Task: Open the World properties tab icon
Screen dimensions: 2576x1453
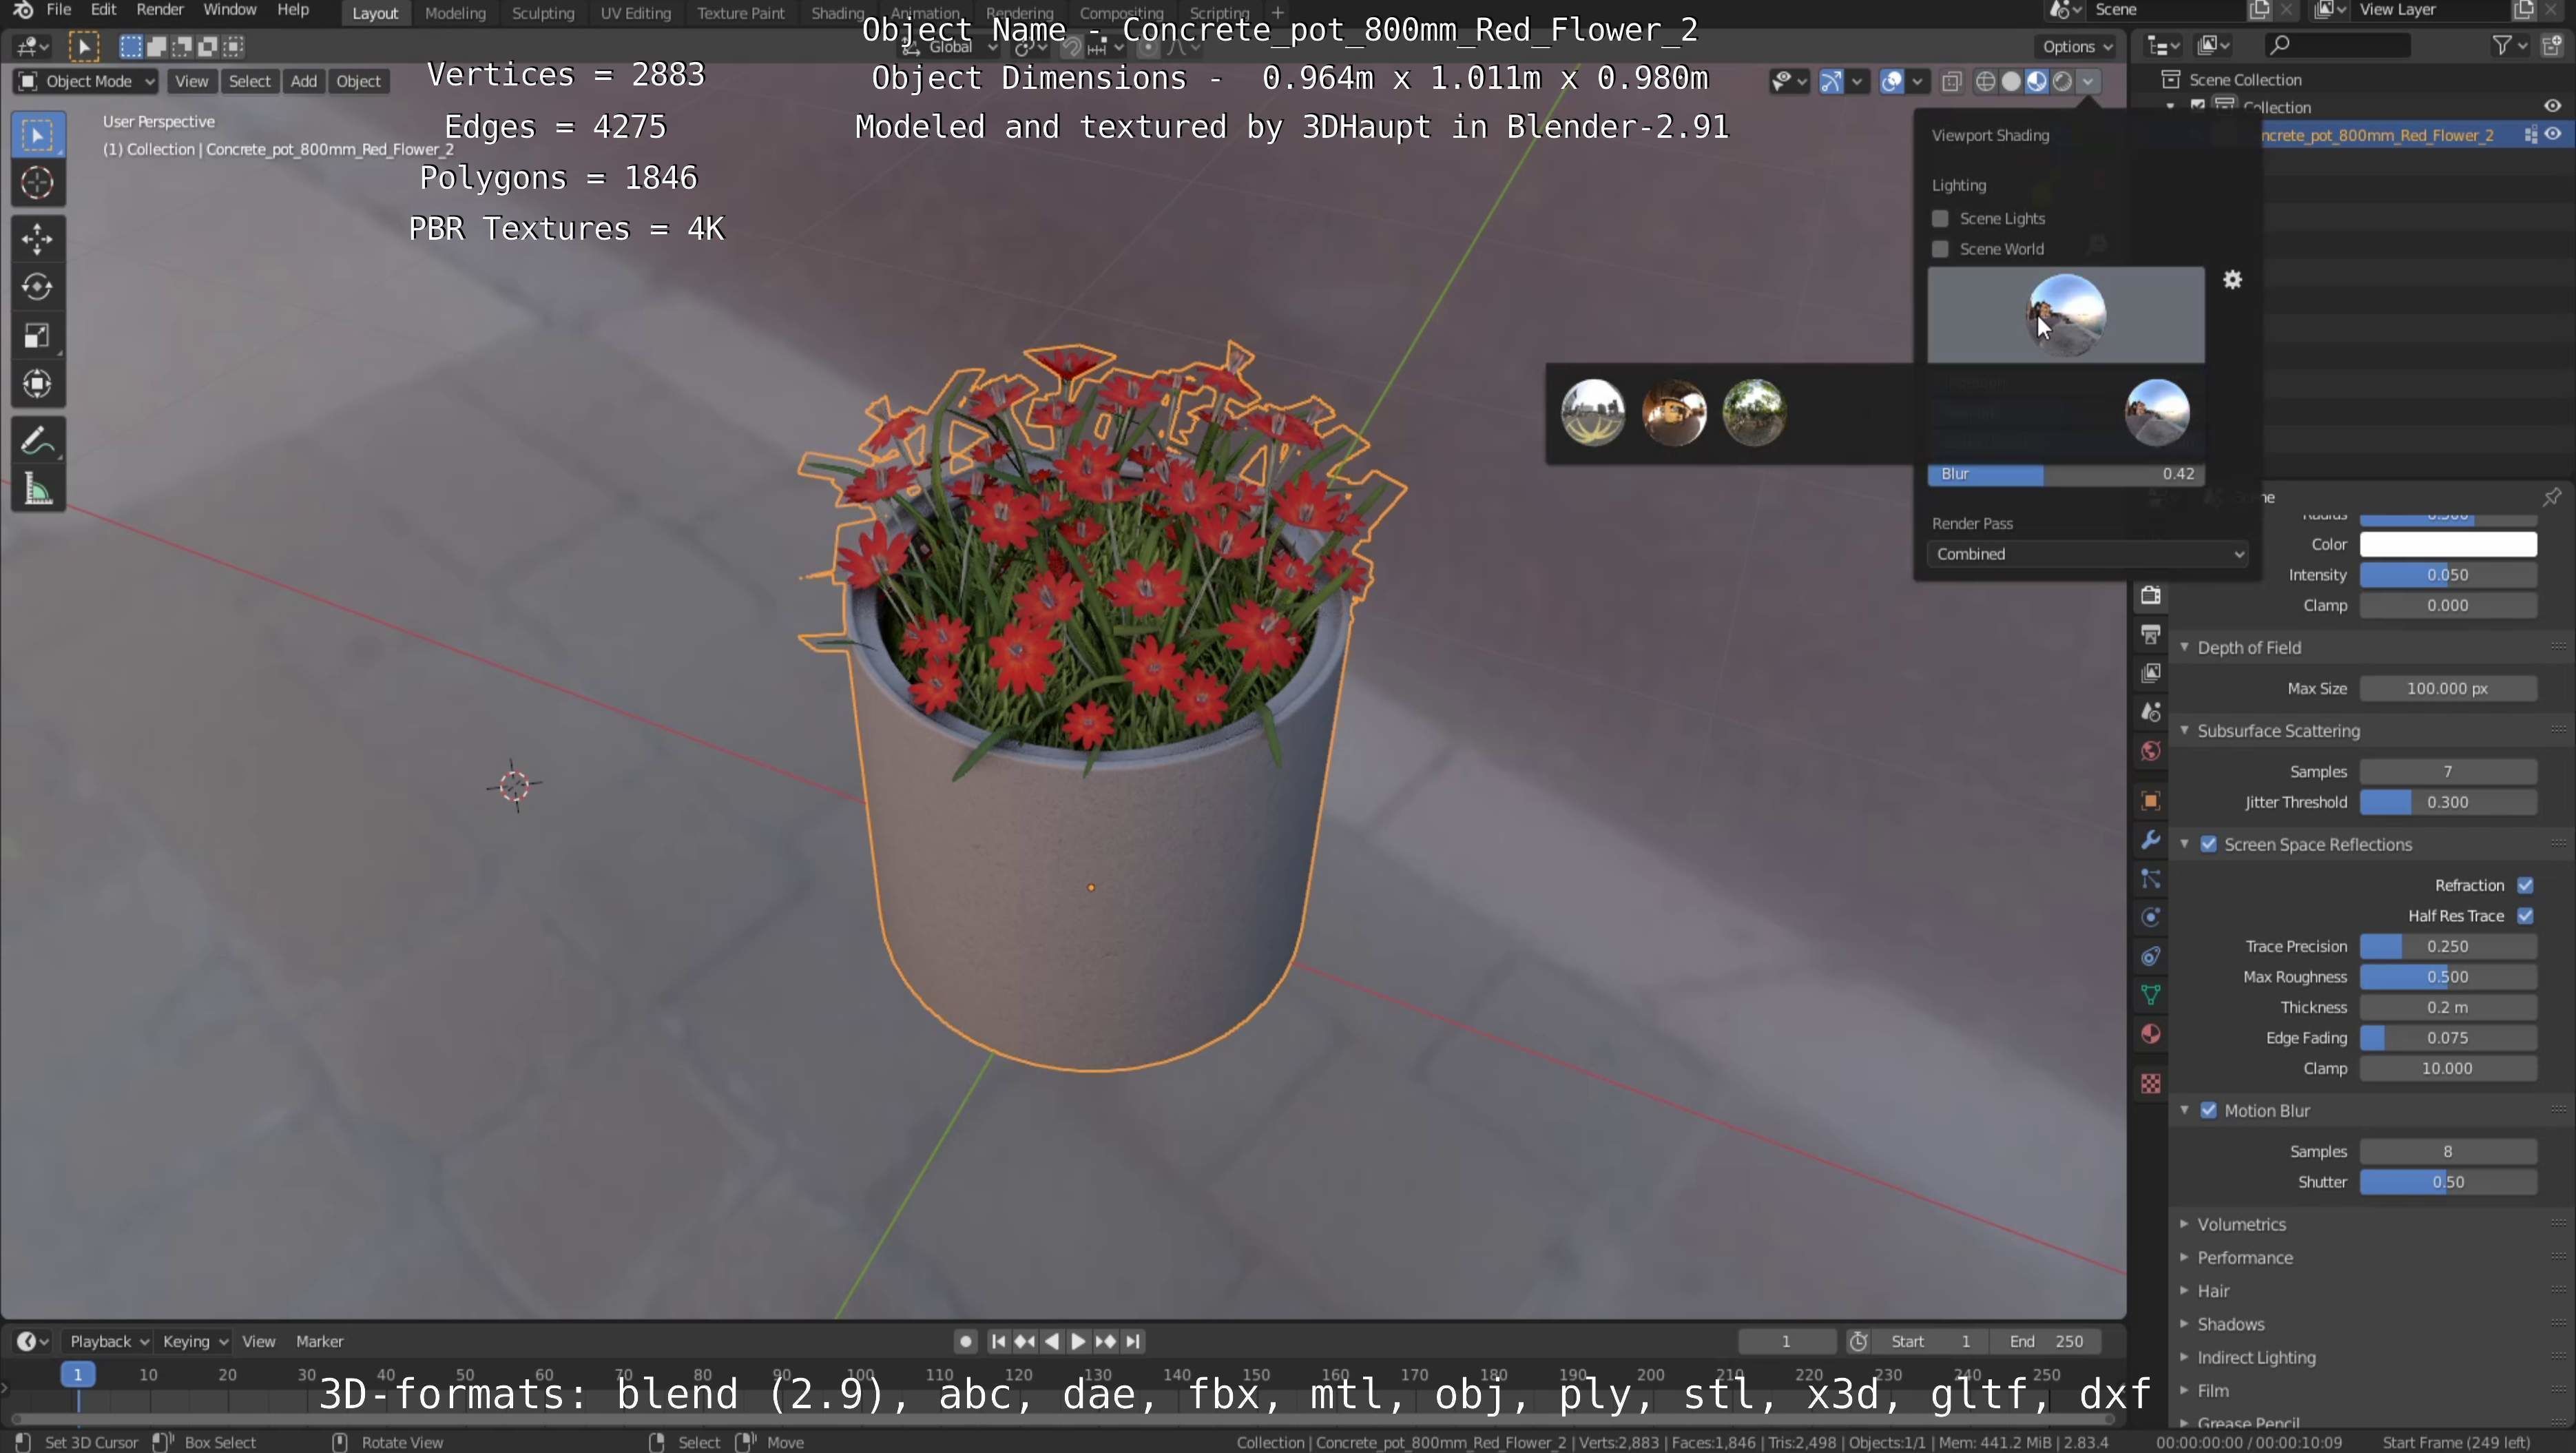Action: (2150, 751)
